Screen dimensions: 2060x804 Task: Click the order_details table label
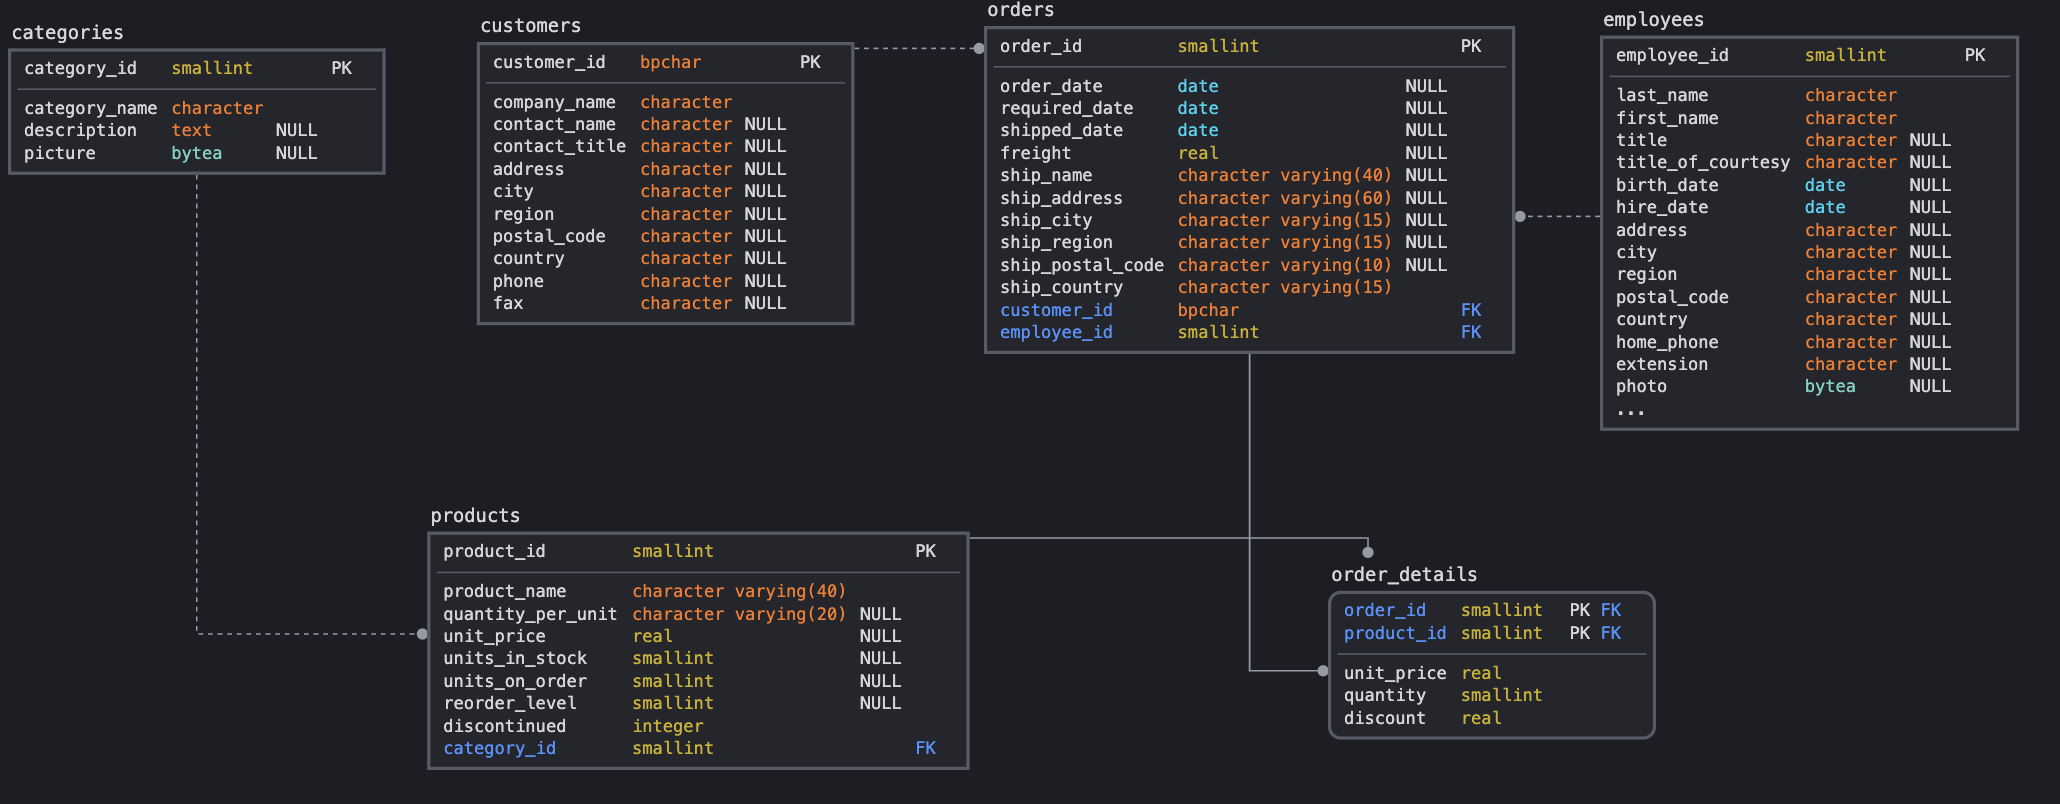pos(1404,575)
